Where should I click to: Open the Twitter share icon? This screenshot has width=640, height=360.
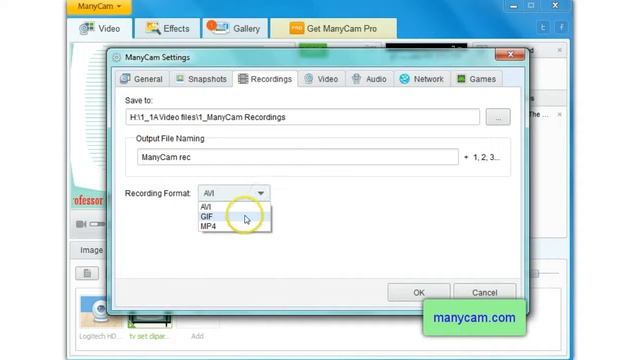point(543,28)
